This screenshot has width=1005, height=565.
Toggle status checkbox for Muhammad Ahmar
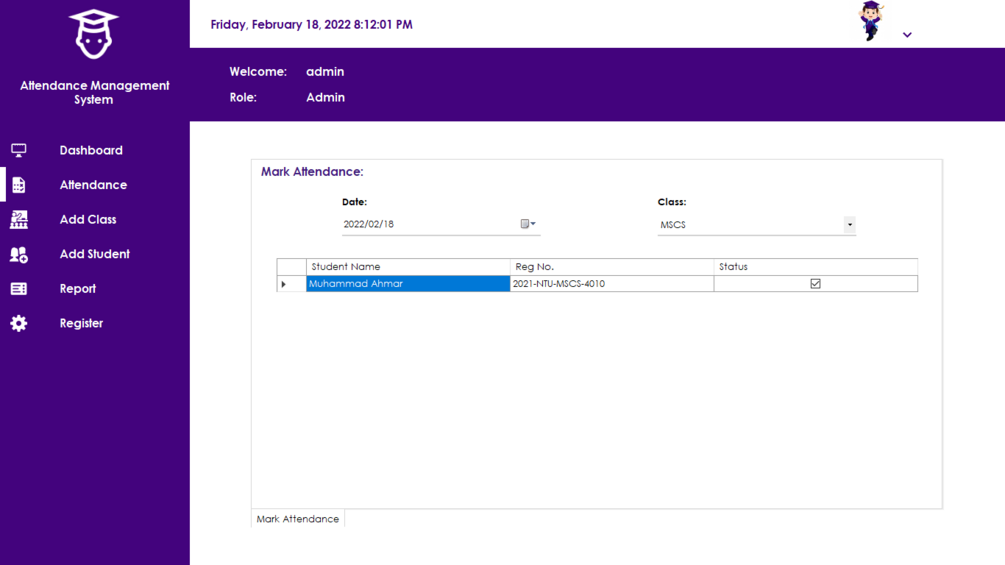coord(815,284)
